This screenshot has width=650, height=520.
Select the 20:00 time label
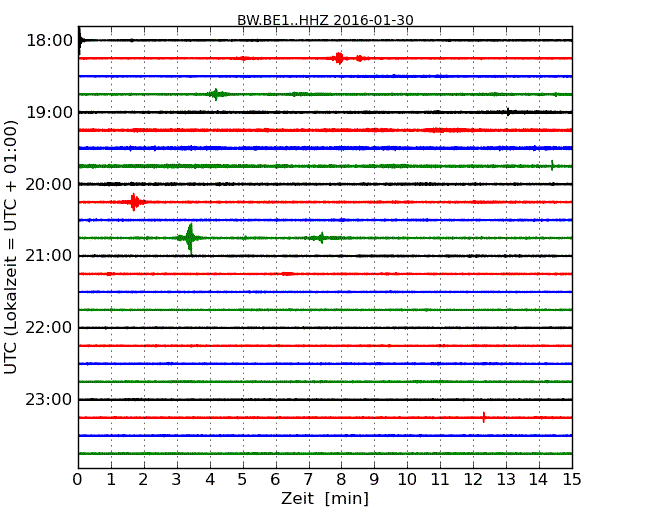coord(49,184)
